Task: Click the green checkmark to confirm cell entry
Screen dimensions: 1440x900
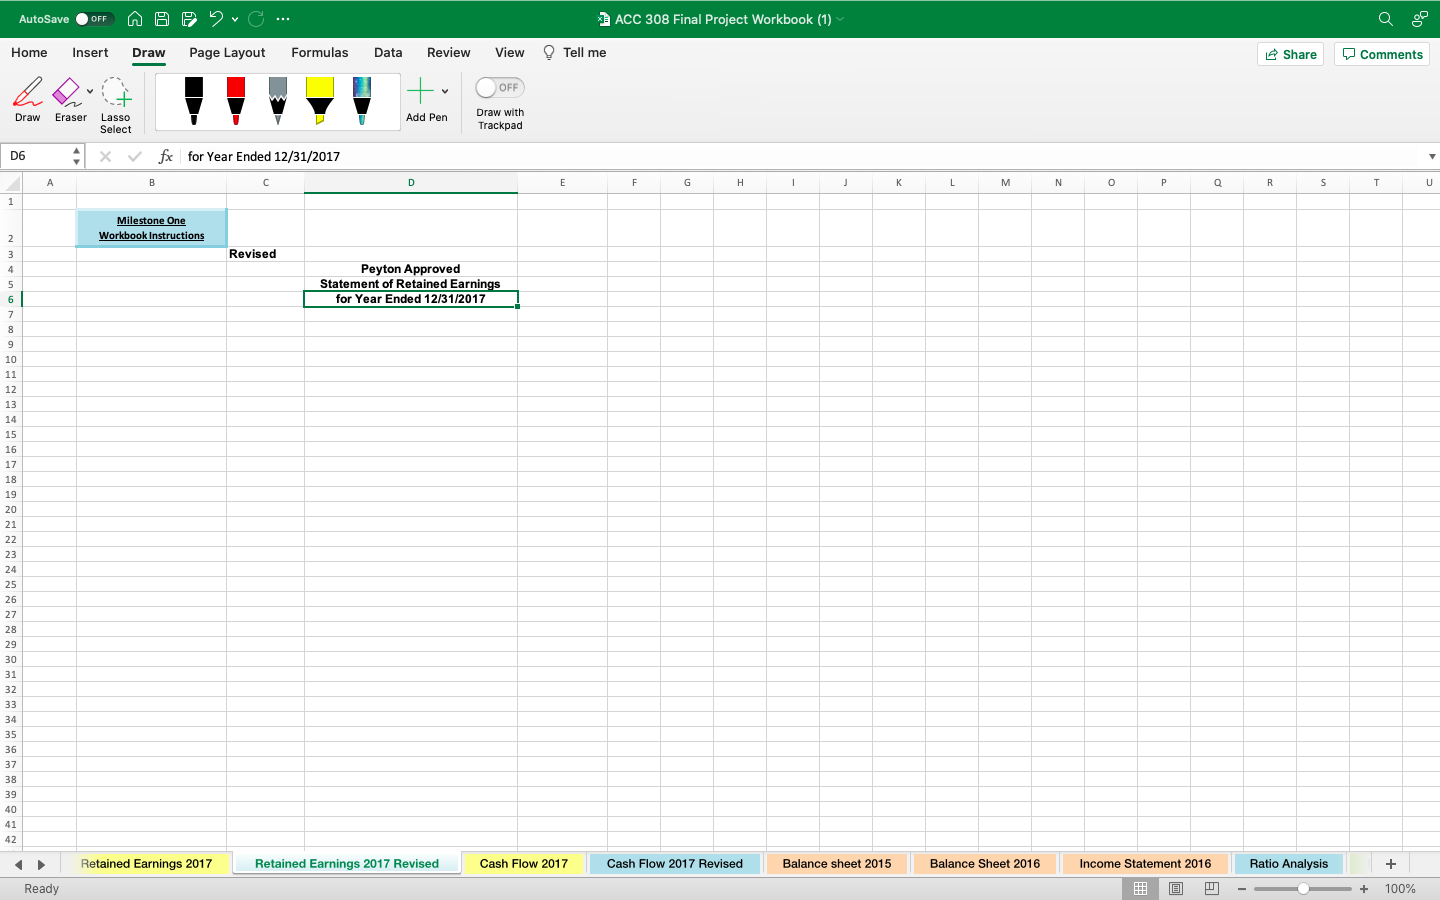Action: coord(134,156)
